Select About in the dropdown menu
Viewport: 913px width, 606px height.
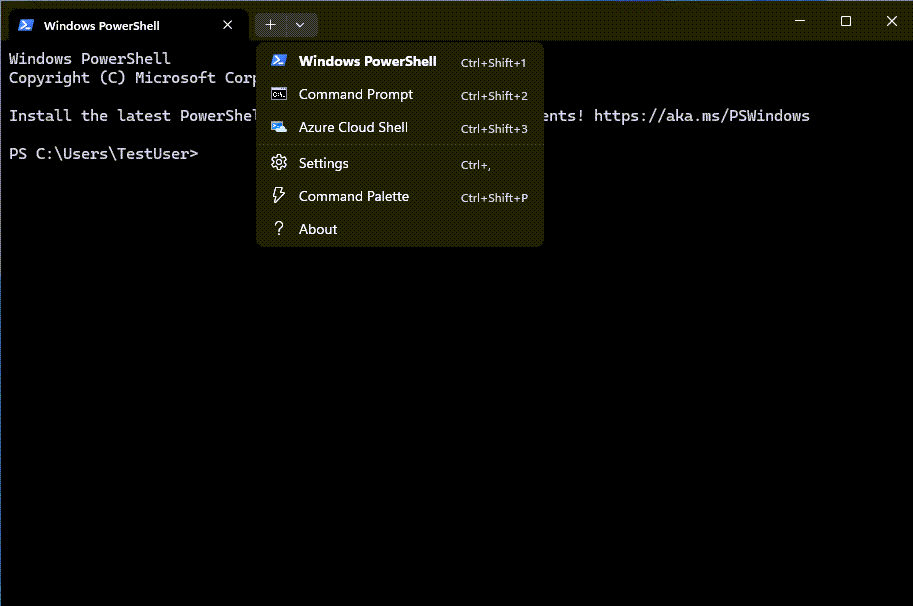point(400,229)
